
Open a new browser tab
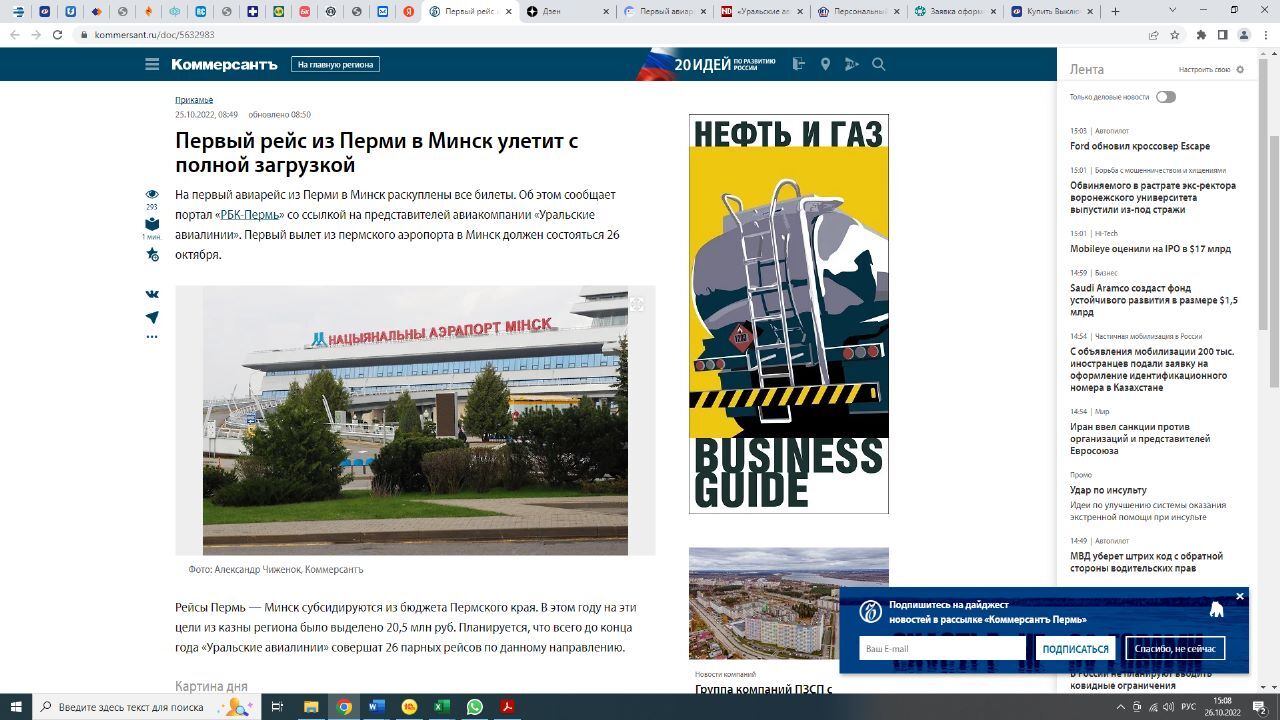[1115, 12]
